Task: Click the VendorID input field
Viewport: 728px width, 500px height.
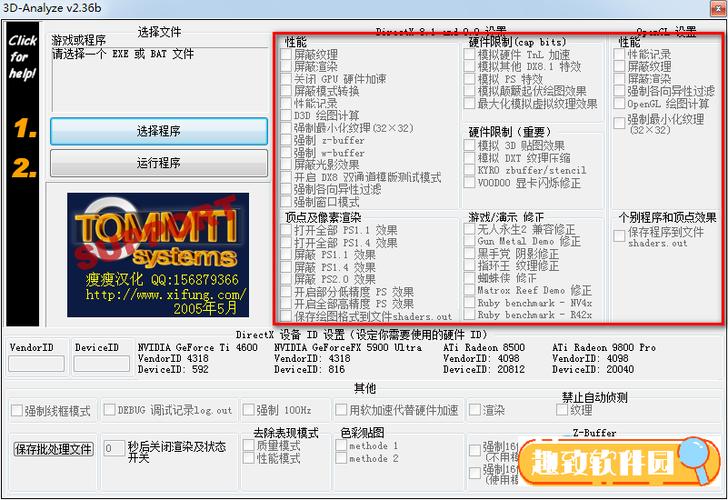Action: point(36,364)
